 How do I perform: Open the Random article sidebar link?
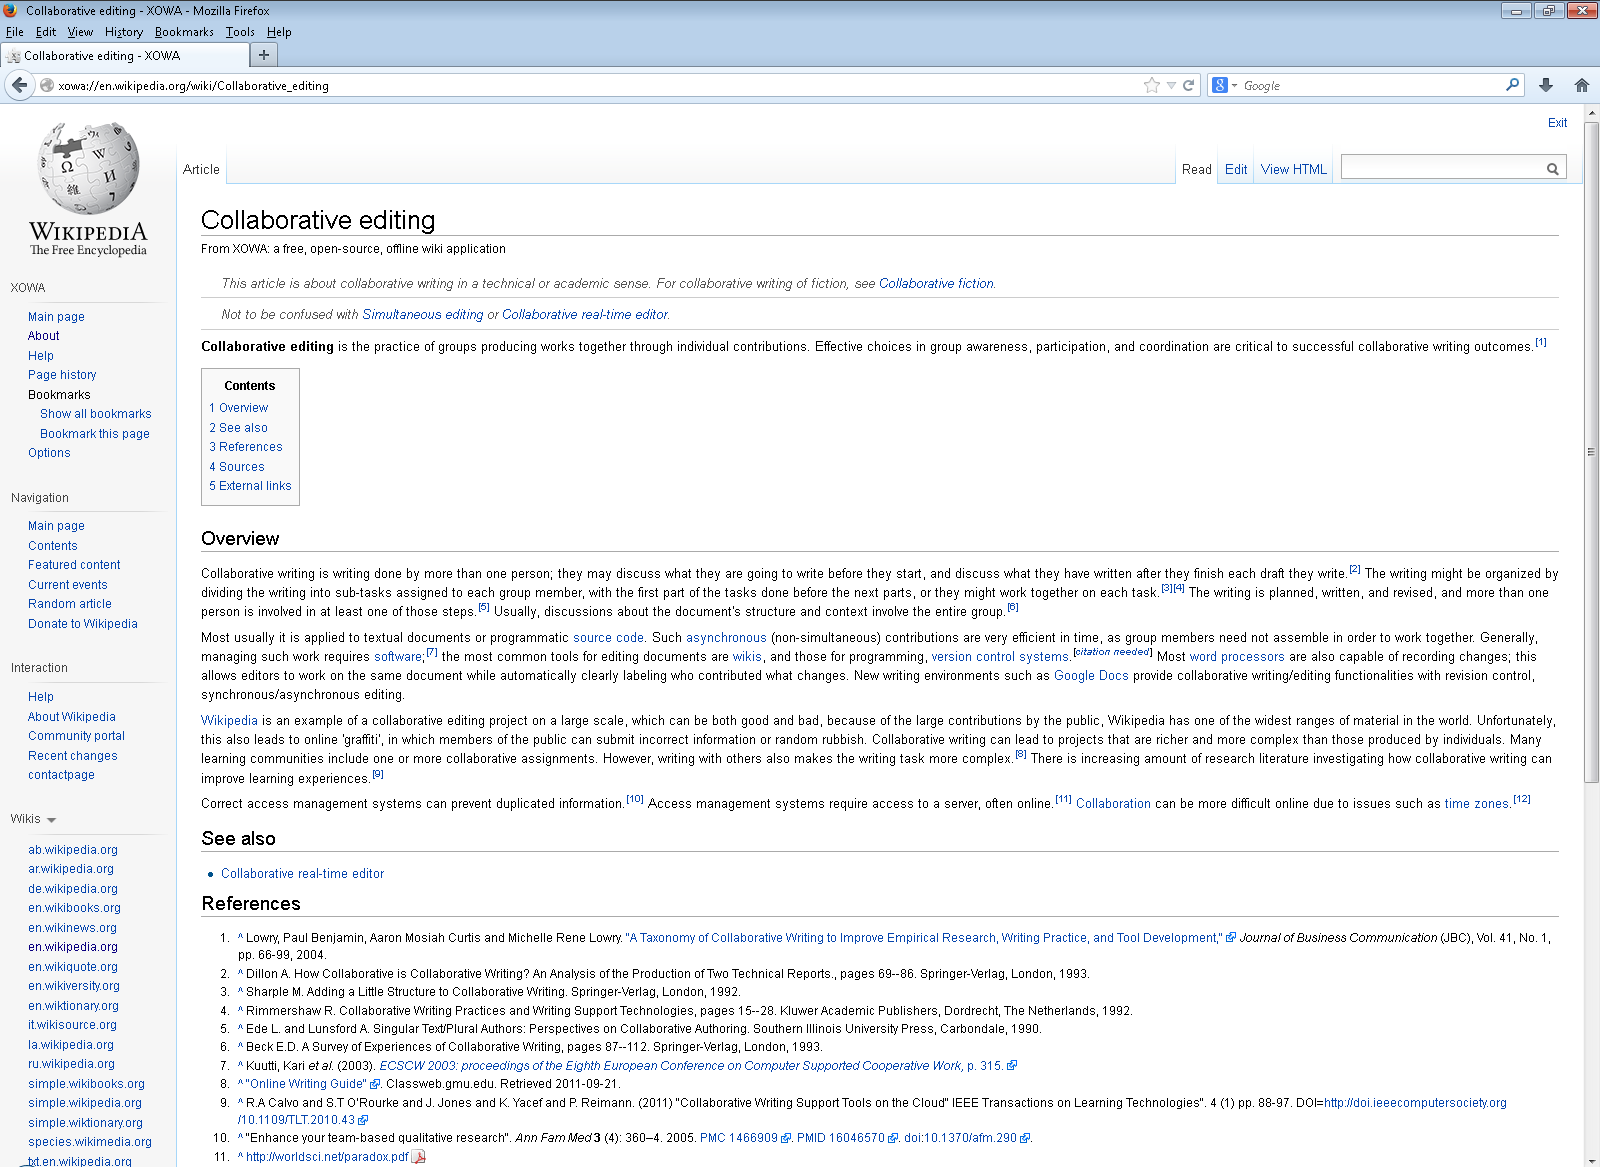pyautogui.click(x=70, y=604)
